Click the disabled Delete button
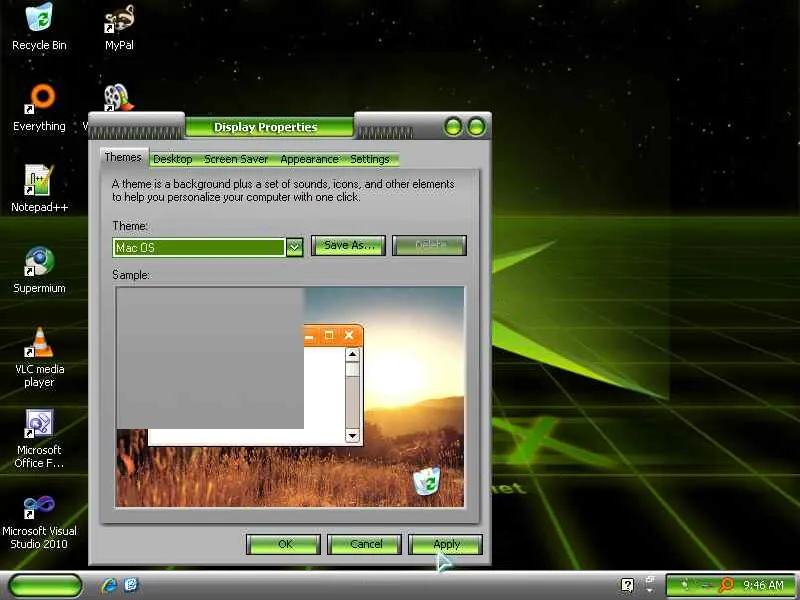 (x=430, y=245)
